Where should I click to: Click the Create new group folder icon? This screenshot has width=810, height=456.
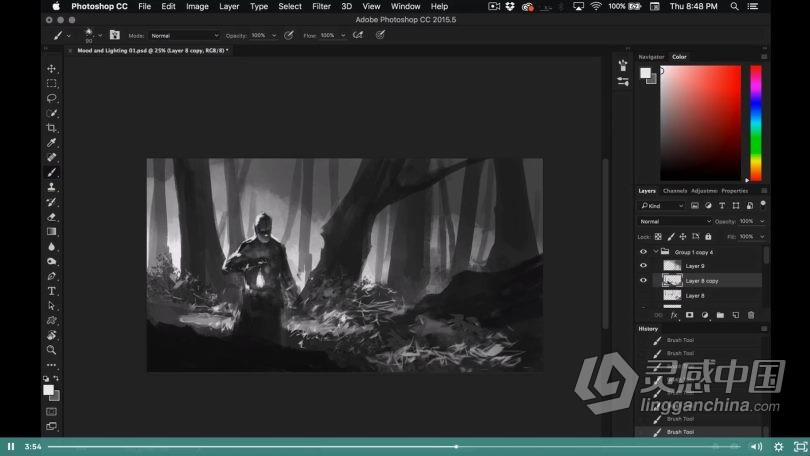click(720, 315)
